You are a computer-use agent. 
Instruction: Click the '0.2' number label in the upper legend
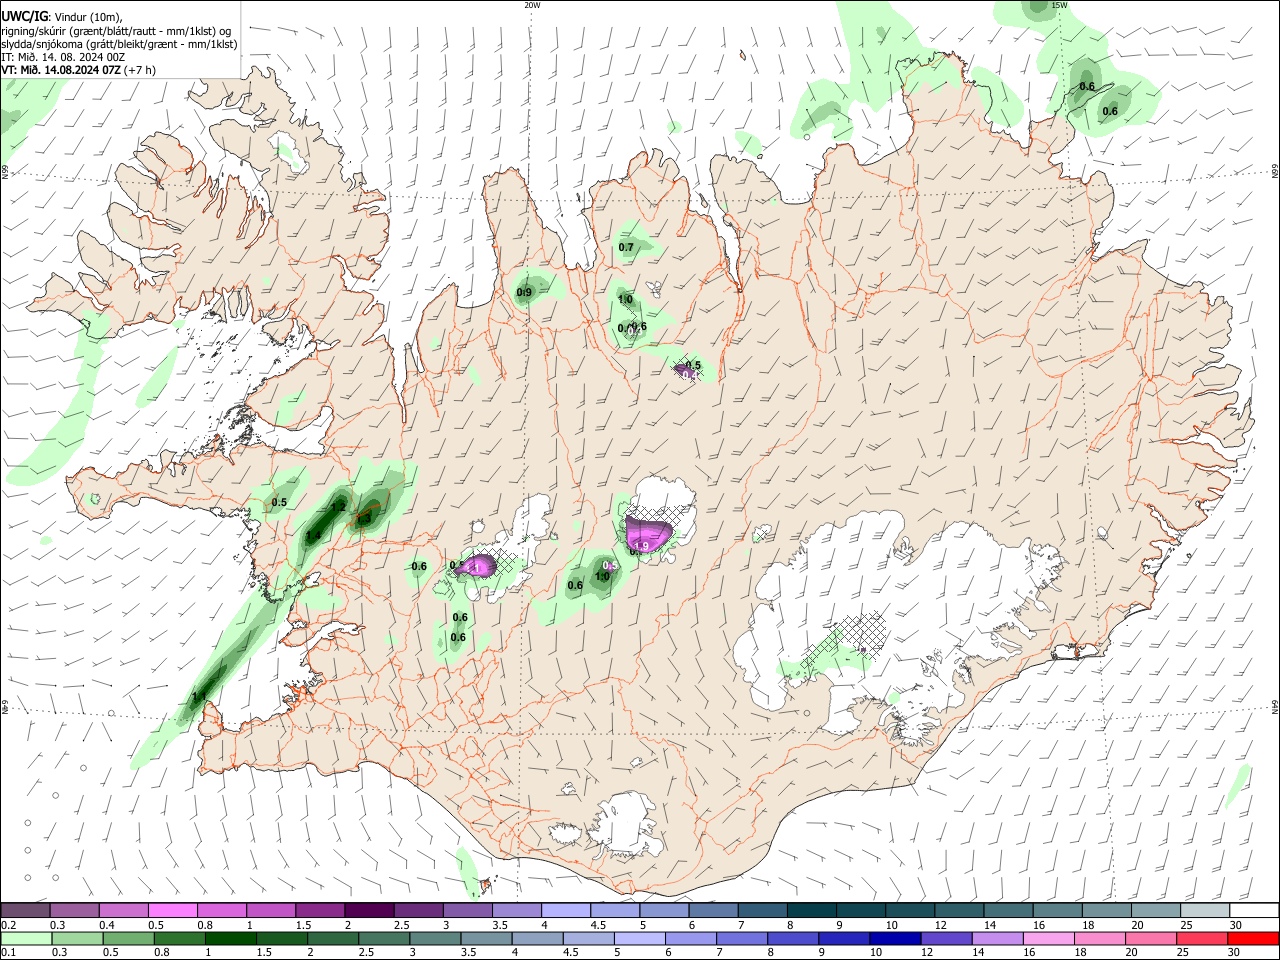click(8, 925)
